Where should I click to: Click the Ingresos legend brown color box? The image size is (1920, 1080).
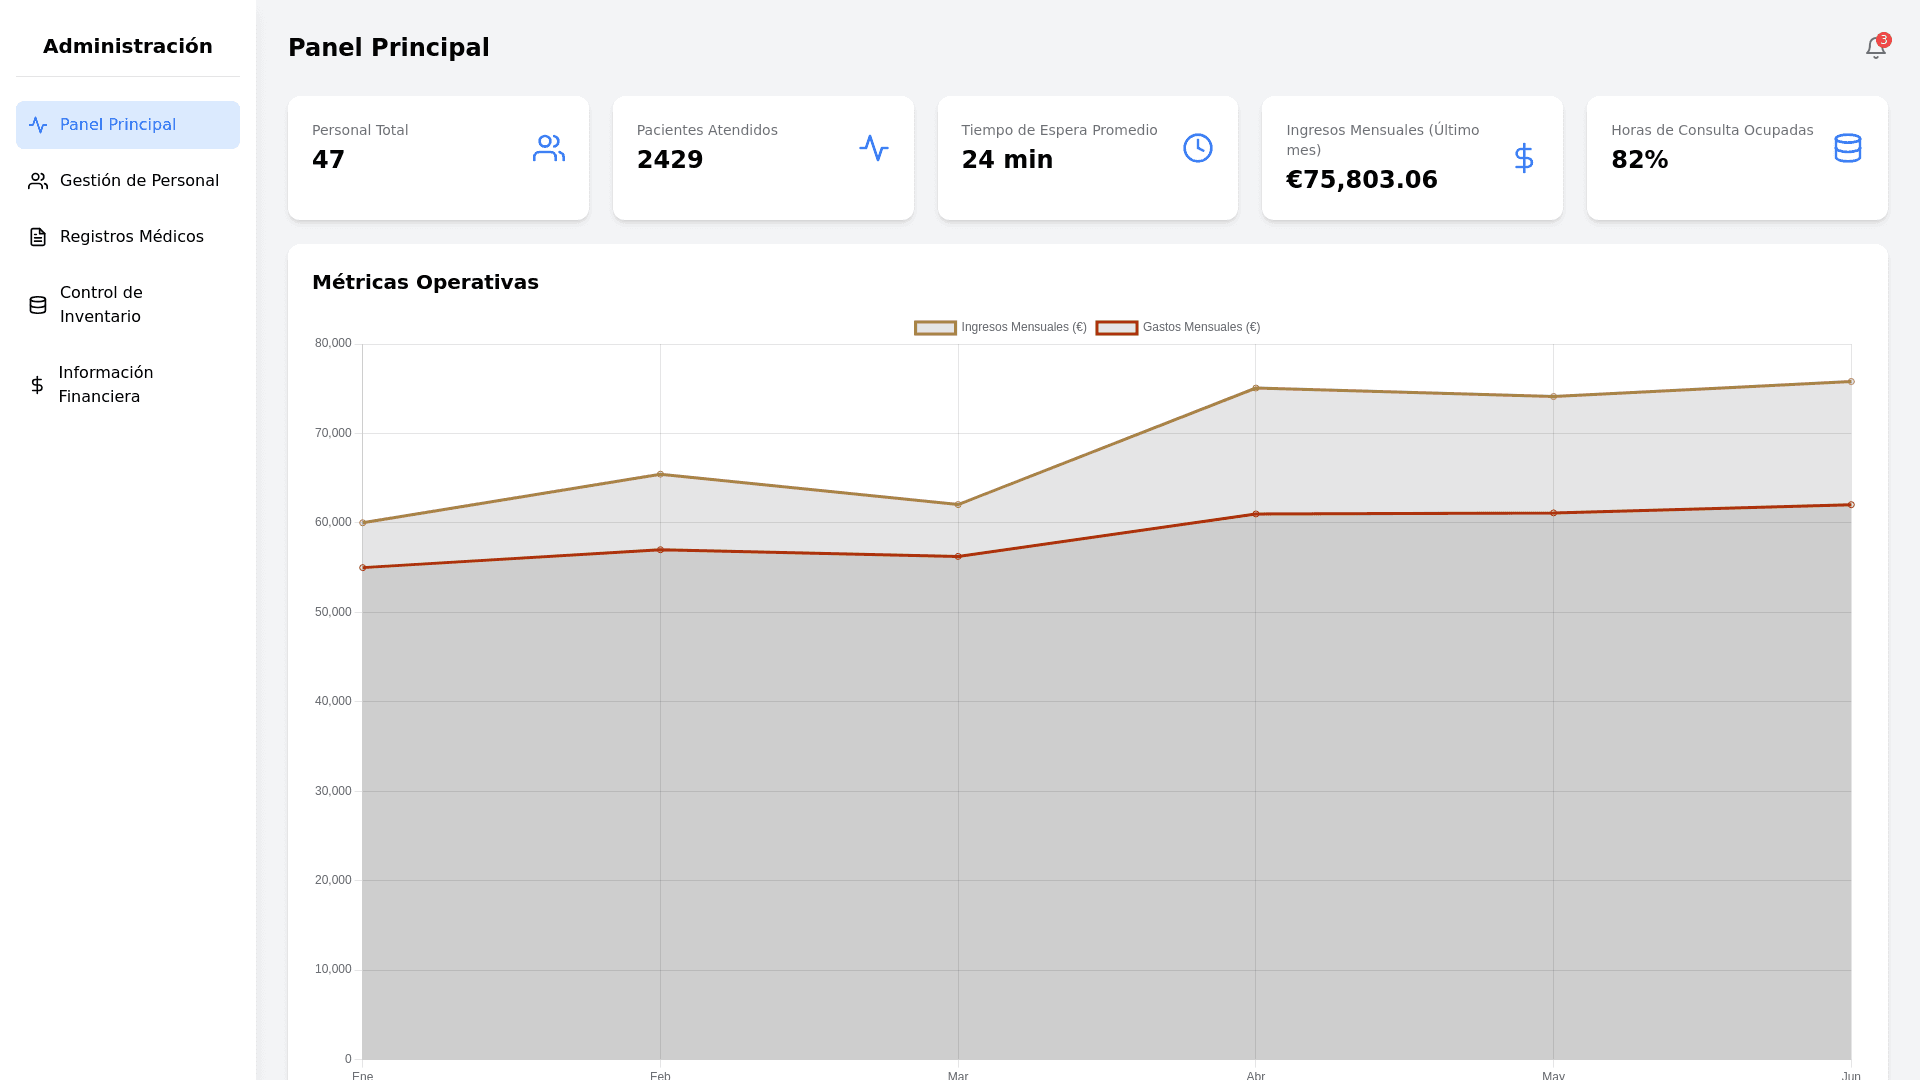point(935,328)
